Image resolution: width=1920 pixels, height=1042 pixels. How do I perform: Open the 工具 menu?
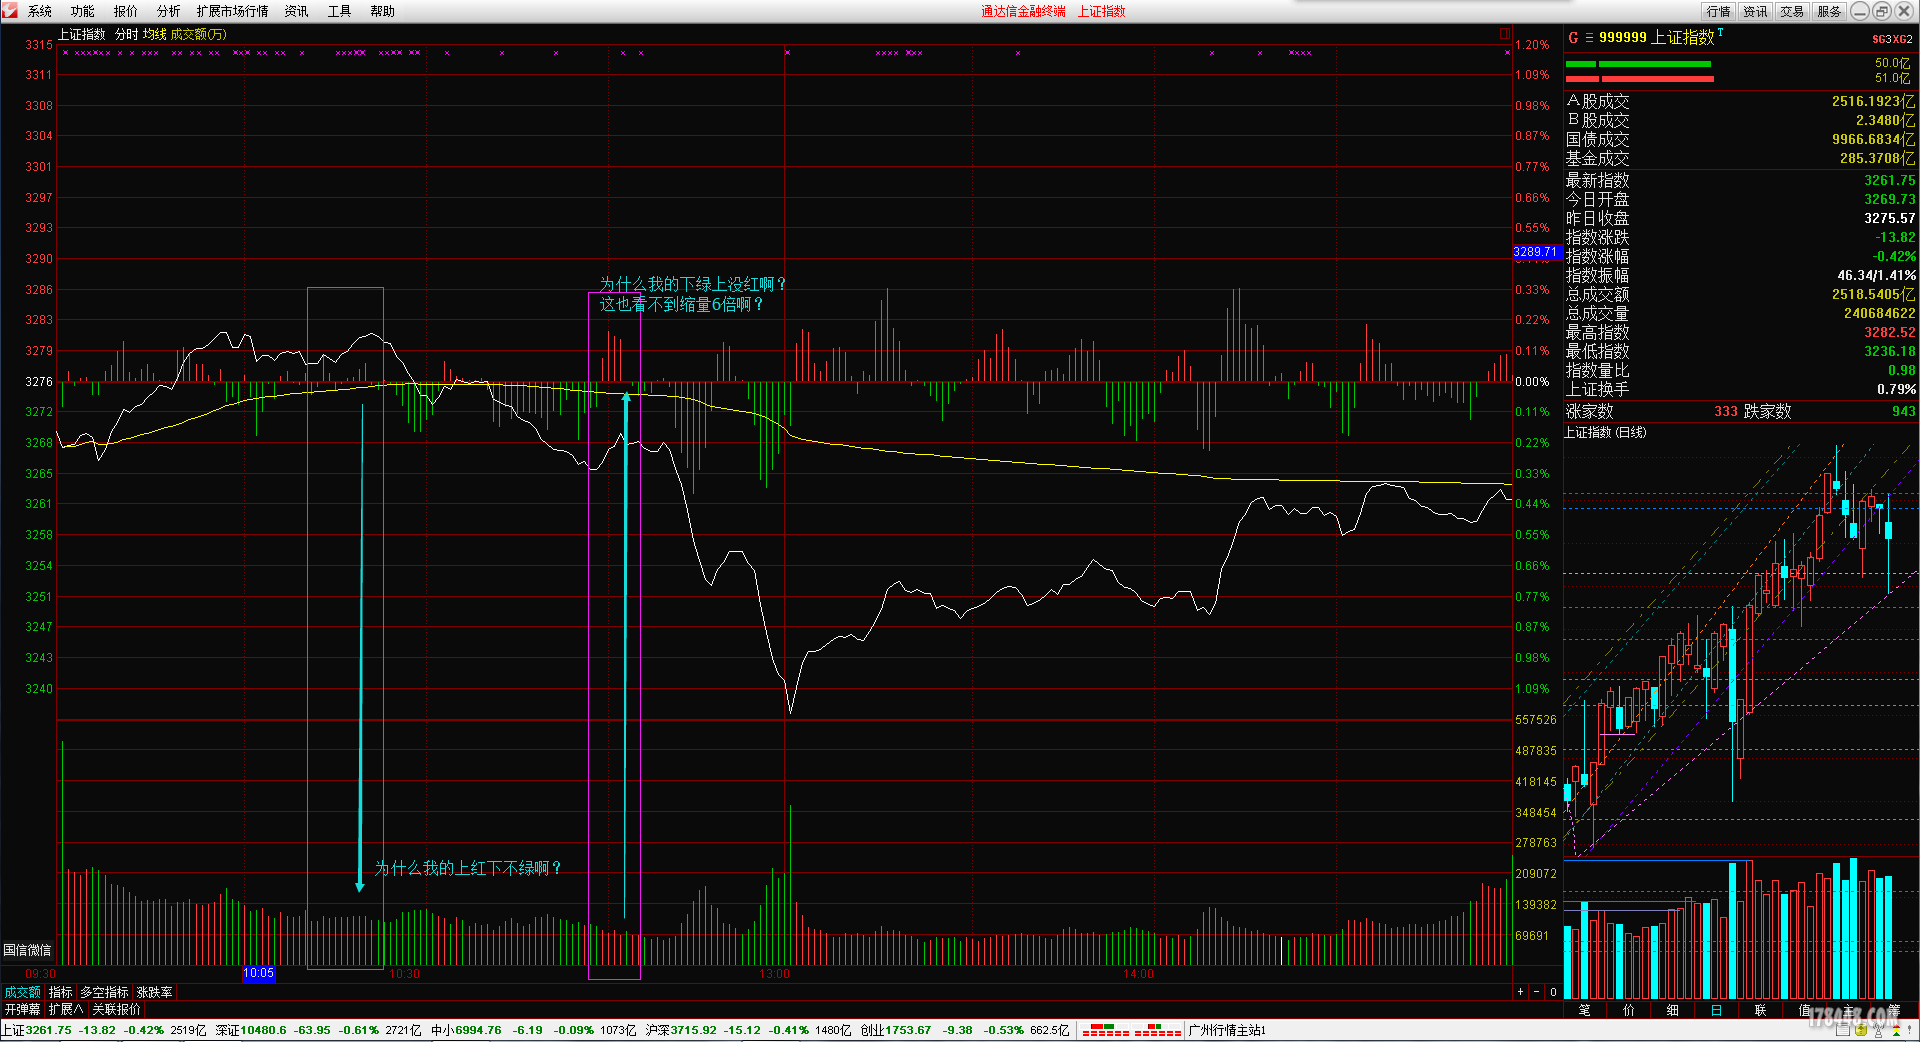tap(340, 11)
